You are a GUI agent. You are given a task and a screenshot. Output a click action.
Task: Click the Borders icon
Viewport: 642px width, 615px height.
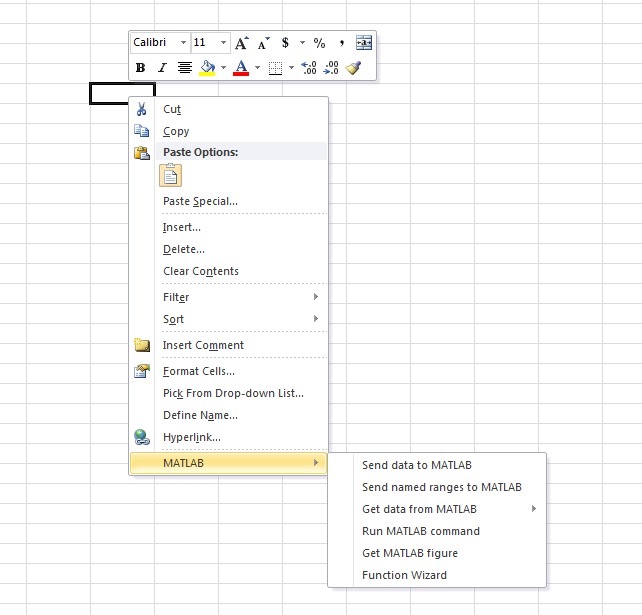pos(275,68)
